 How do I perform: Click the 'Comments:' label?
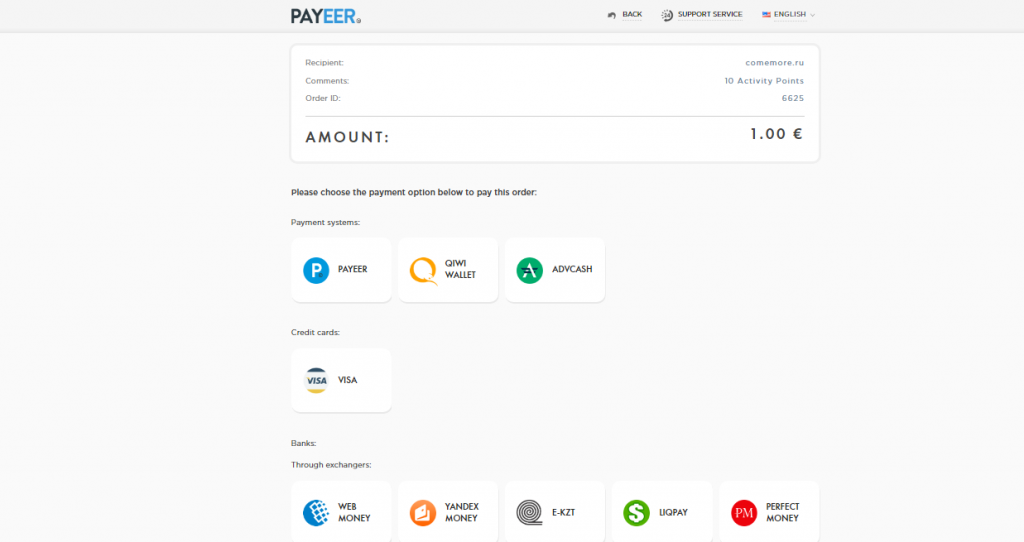pos(327,81)
